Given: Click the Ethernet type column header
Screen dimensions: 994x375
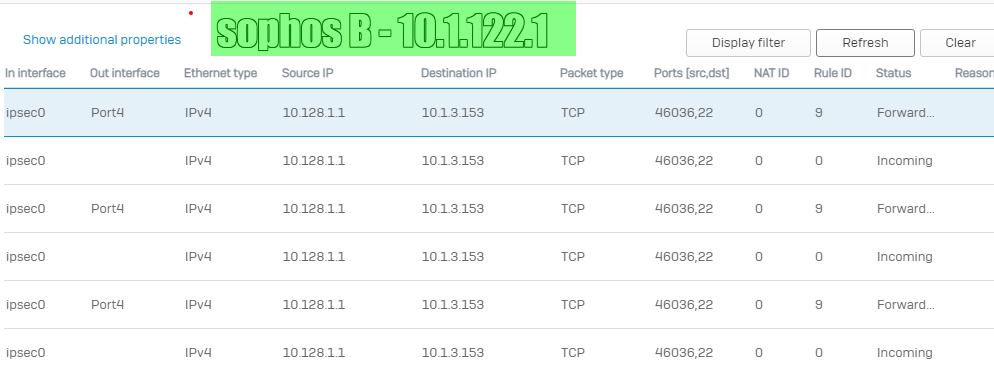Looking at the screenshot, I should tap(221, 73).
